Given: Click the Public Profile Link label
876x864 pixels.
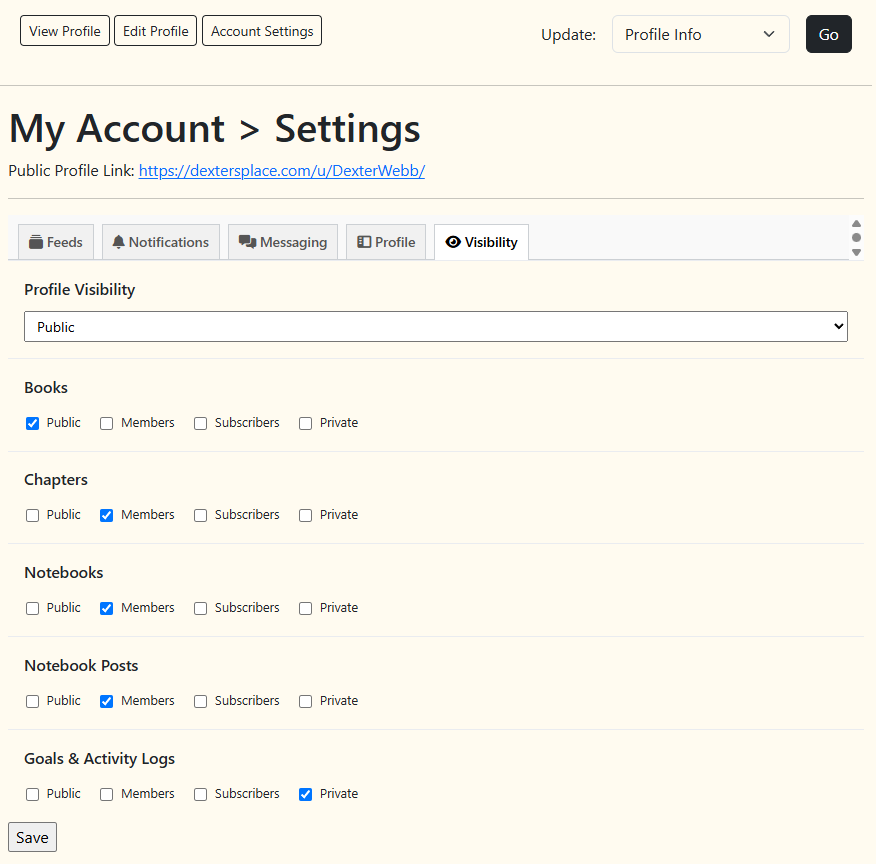Looking at the screenshot, I should click(x=72, y=170).
